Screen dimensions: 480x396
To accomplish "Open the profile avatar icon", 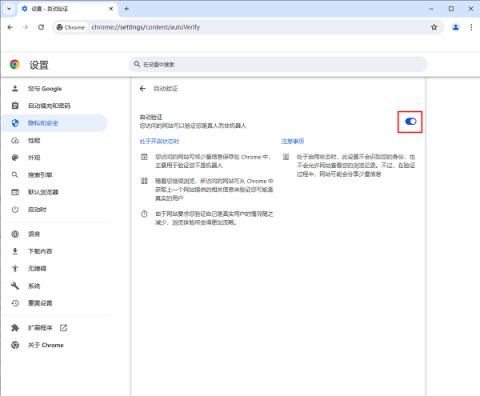I will pos(456,27).
